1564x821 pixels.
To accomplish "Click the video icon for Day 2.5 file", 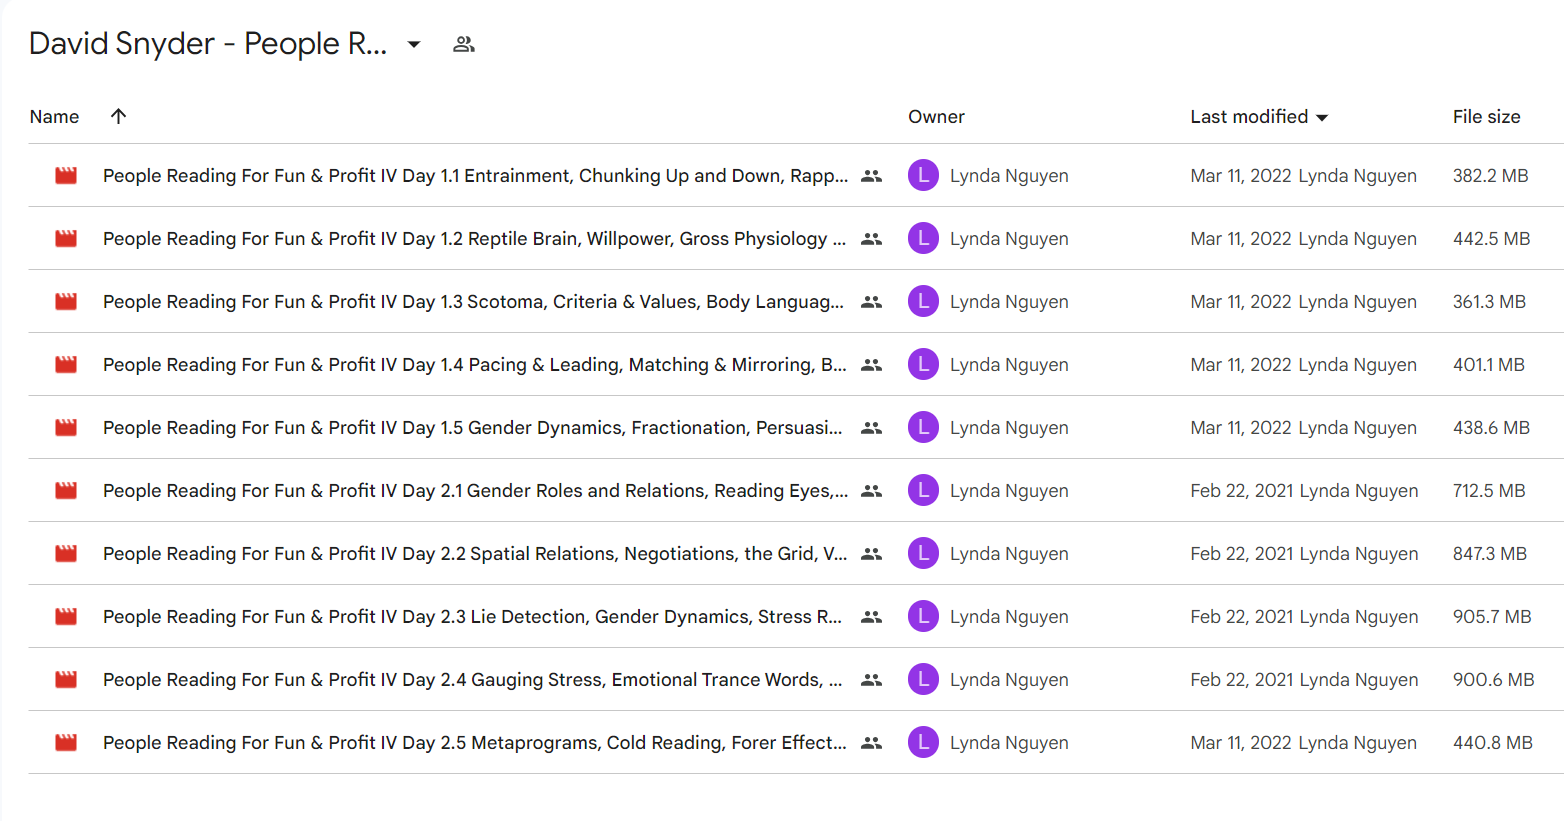I will pyautogui.click(x=66, y=743).
